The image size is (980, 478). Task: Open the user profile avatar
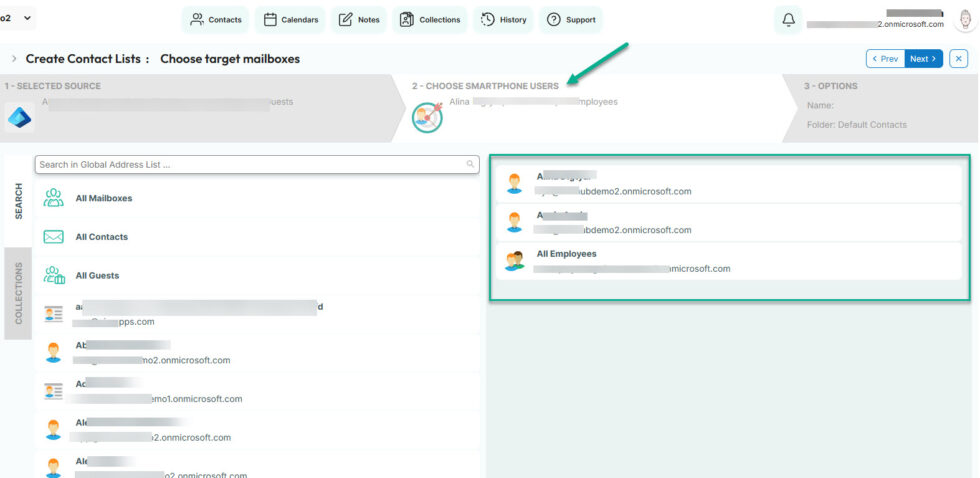(x=963, y=20)
